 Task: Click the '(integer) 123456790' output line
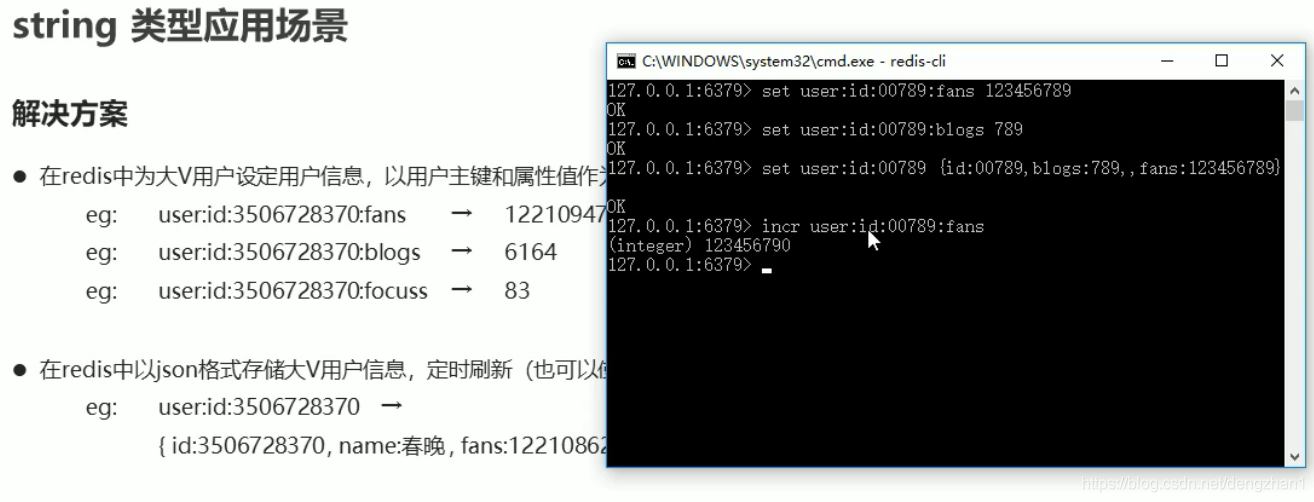click(x=699, y=246)
